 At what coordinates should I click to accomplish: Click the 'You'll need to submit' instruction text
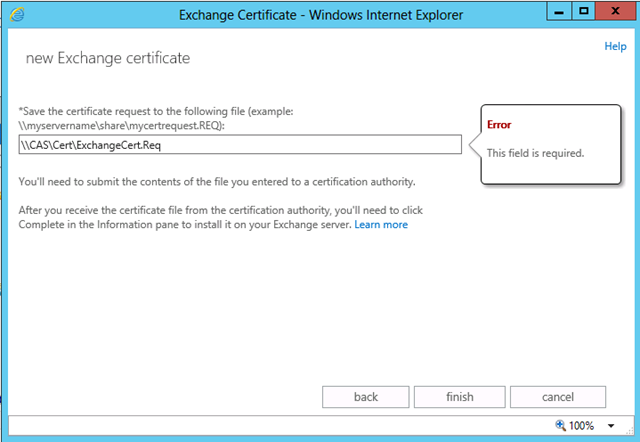click(x=217, y=182)
